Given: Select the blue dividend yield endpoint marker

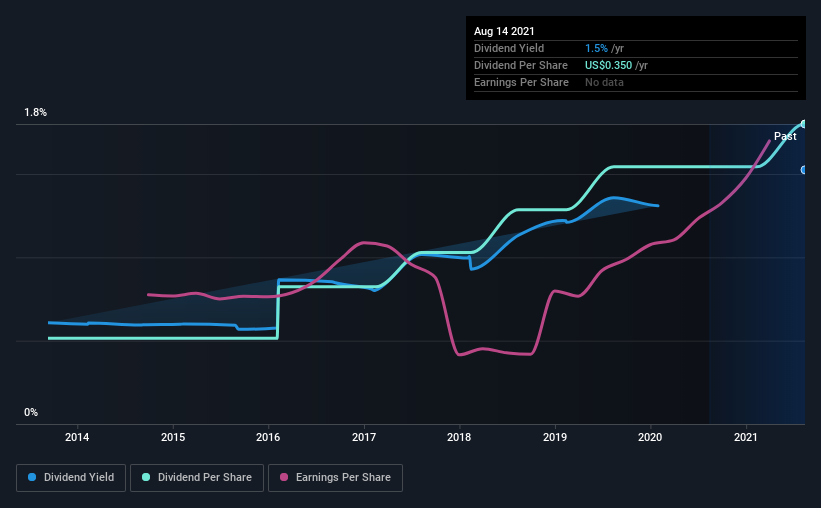Looking at the screenshot, I should pyautogui.click(x=803, y=170).
